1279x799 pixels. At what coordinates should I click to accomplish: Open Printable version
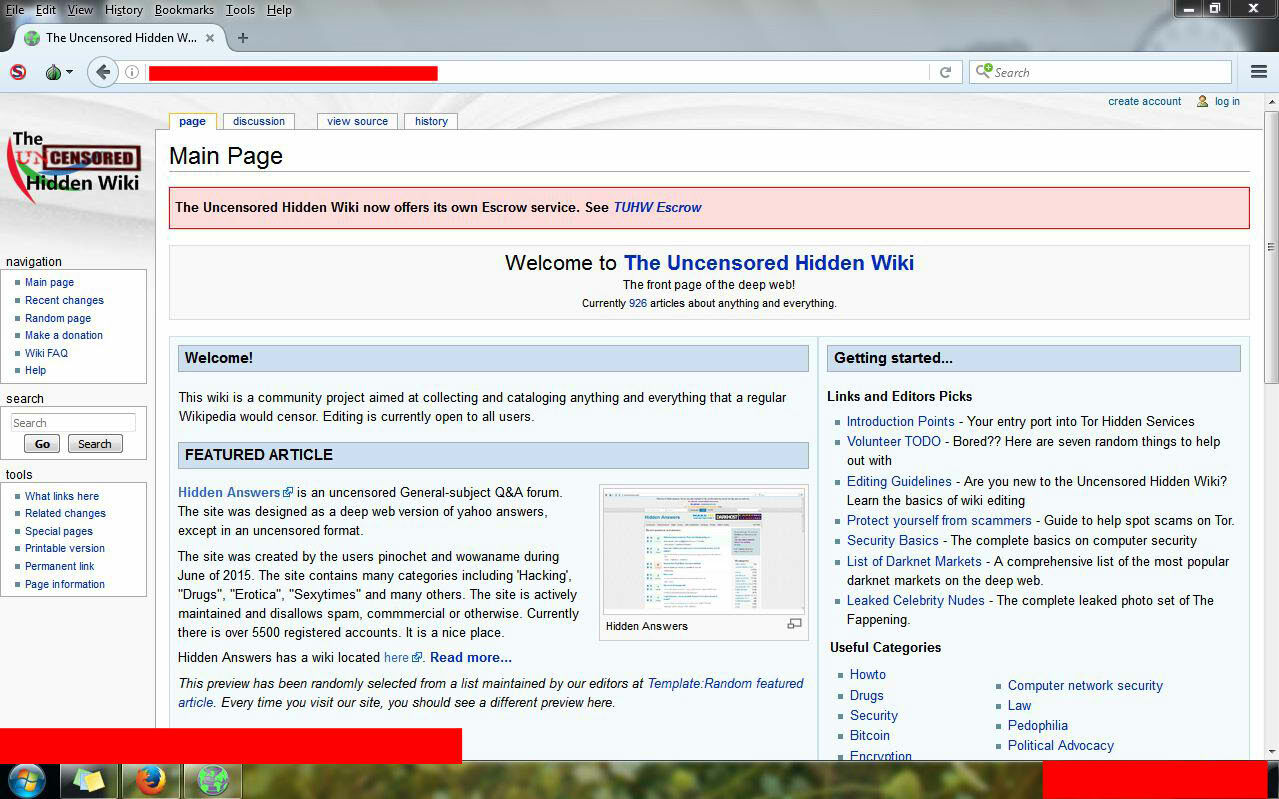pos(65,548)
